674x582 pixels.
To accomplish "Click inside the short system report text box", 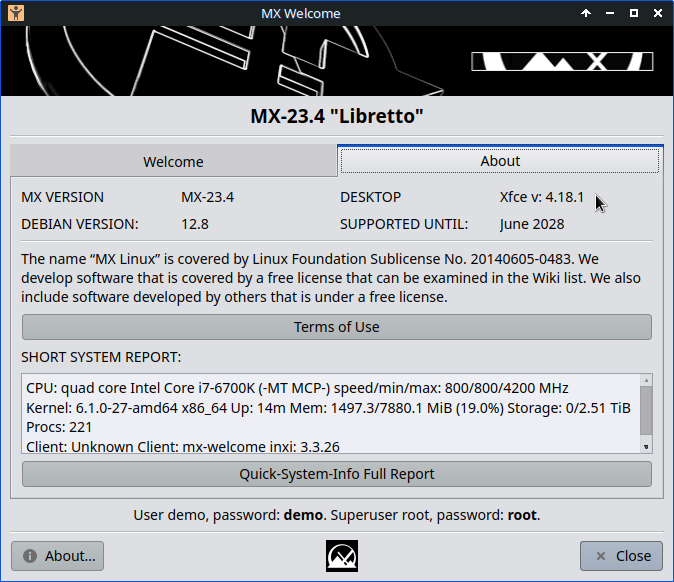I will (331, 414).
